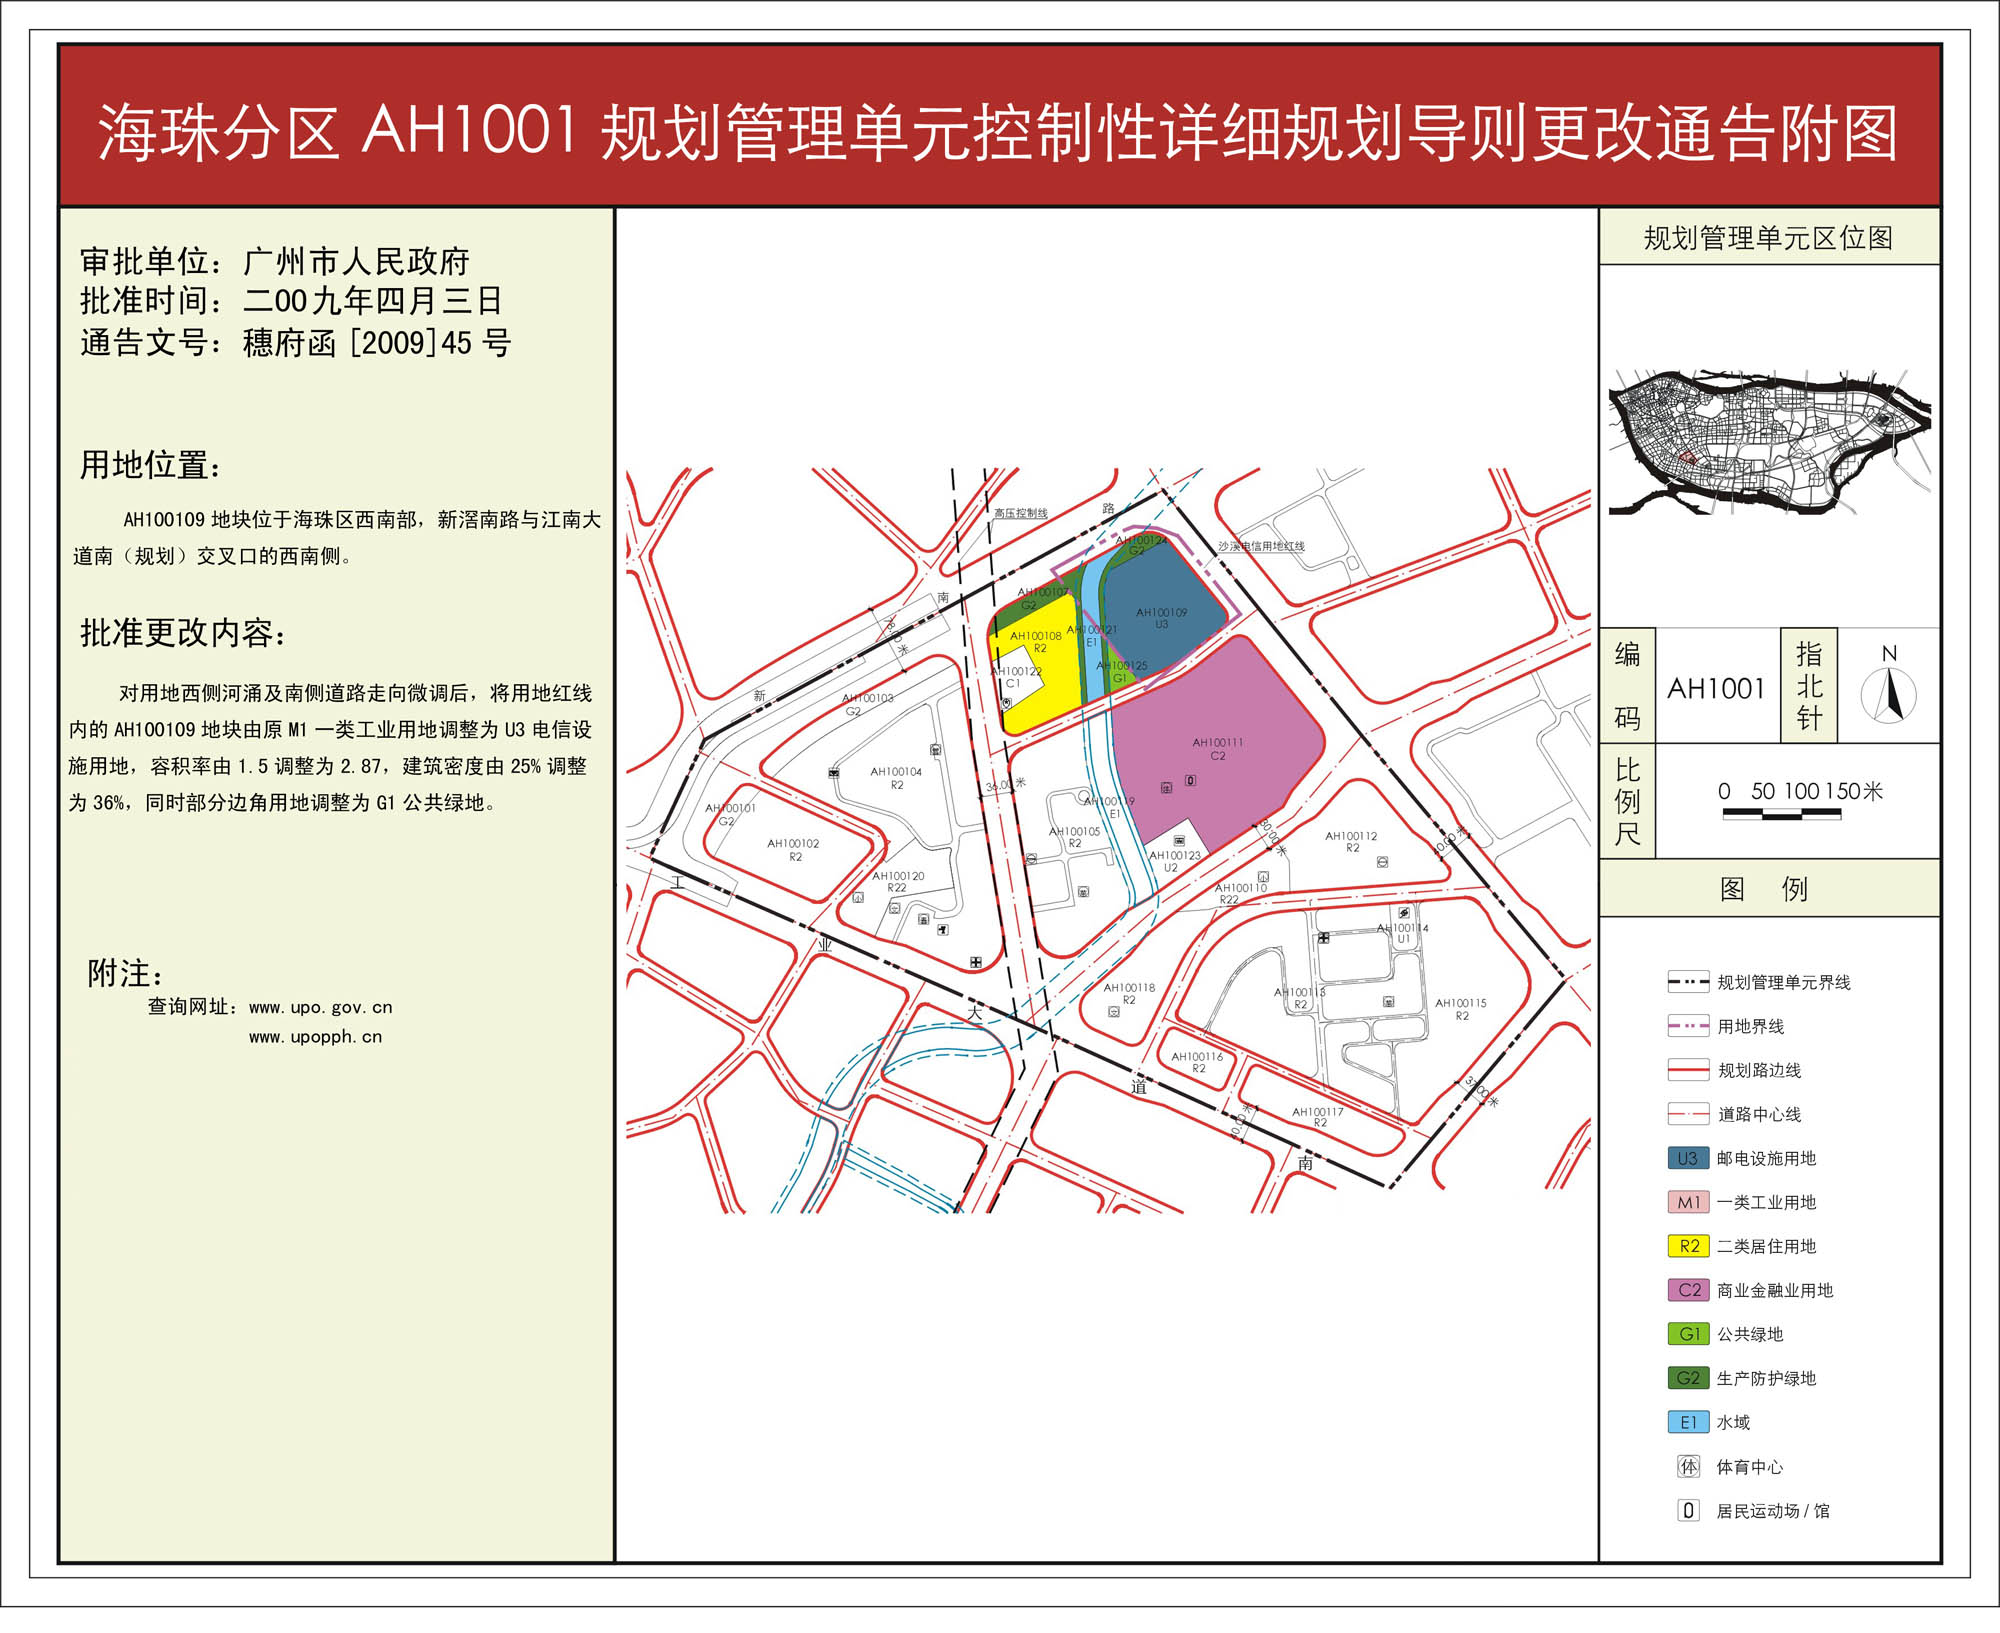Screen dimensions: 2000x1633
Task: Click the blue U3 legend color swatch
Action: [x=1688, y=1158]
